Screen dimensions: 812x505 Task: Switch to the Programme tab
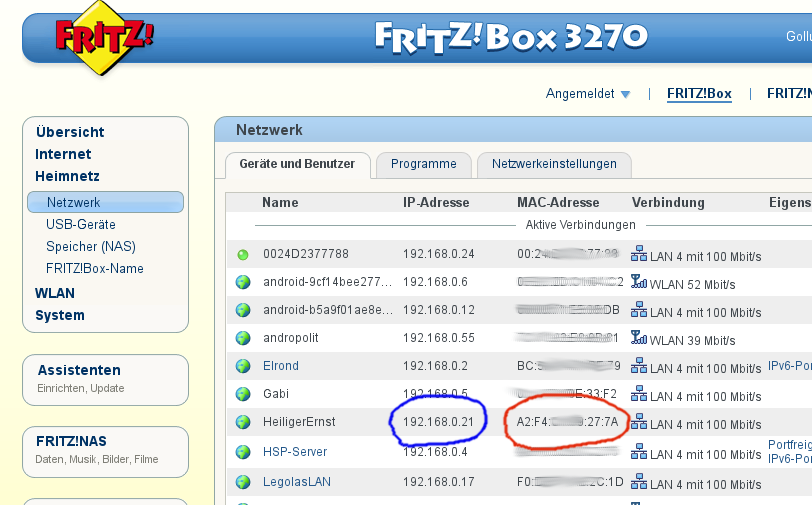point(423,164)
